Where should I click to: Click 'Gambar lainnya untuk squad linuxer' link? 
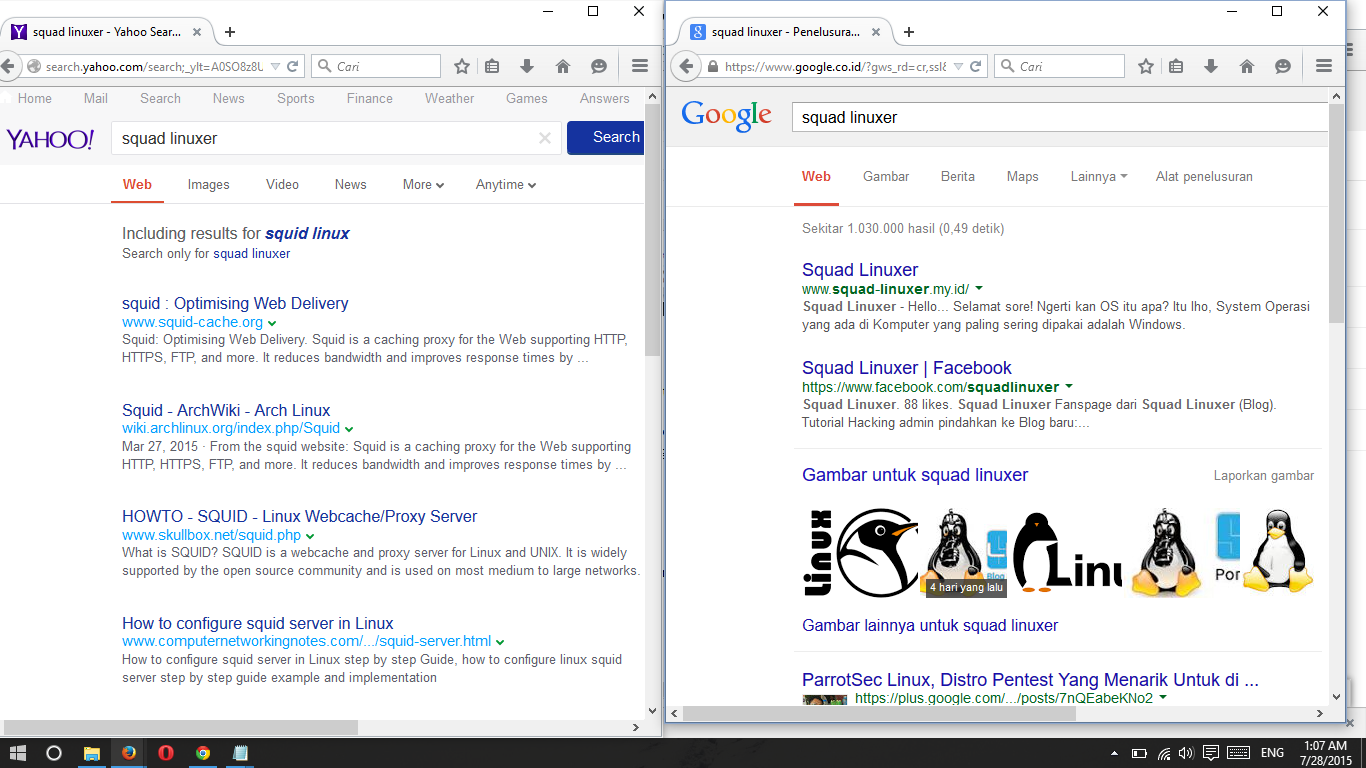[930, 626]
